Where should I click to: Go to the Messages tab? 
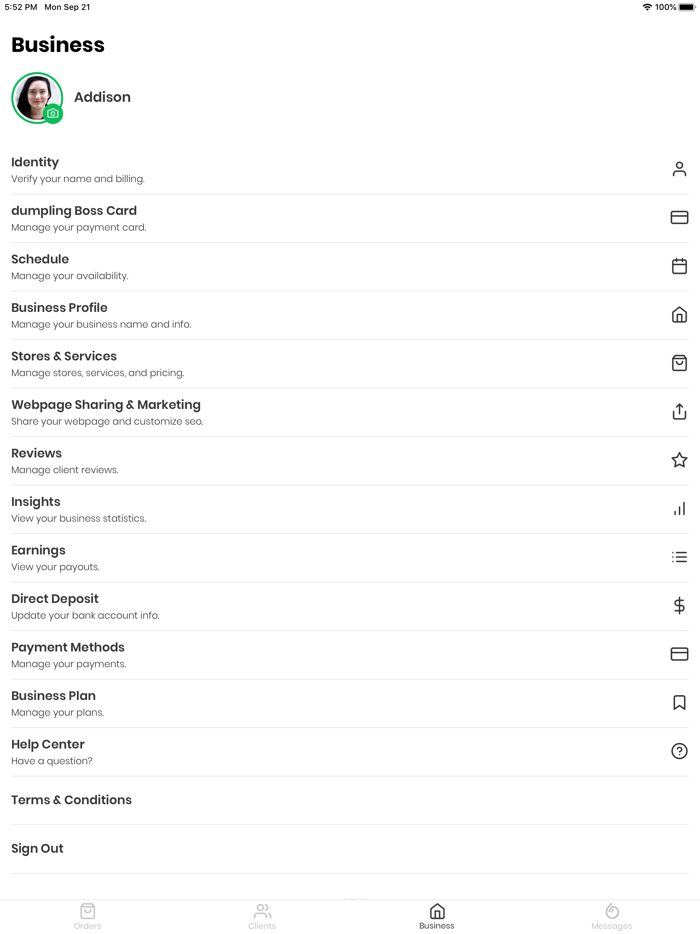(612, 915)
